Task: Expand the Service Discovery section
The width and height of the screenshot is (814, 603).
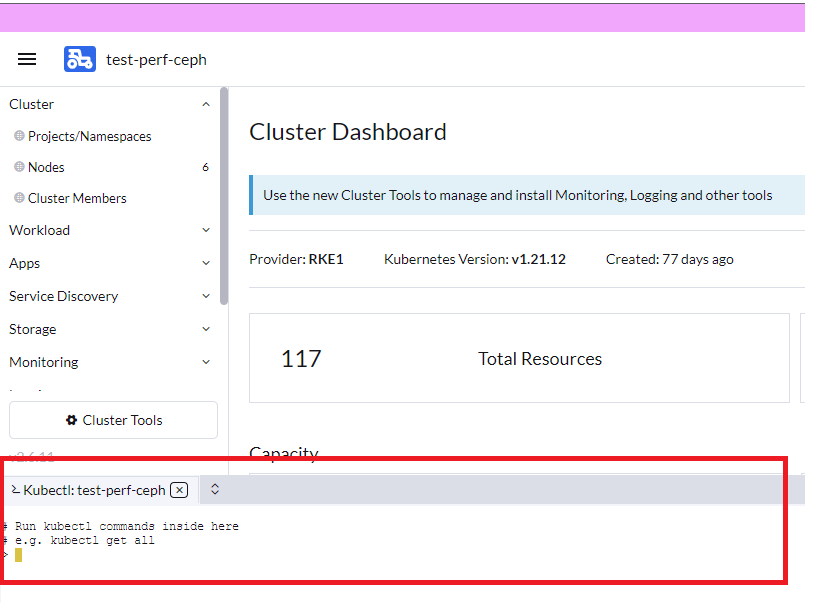Action: 206,296
